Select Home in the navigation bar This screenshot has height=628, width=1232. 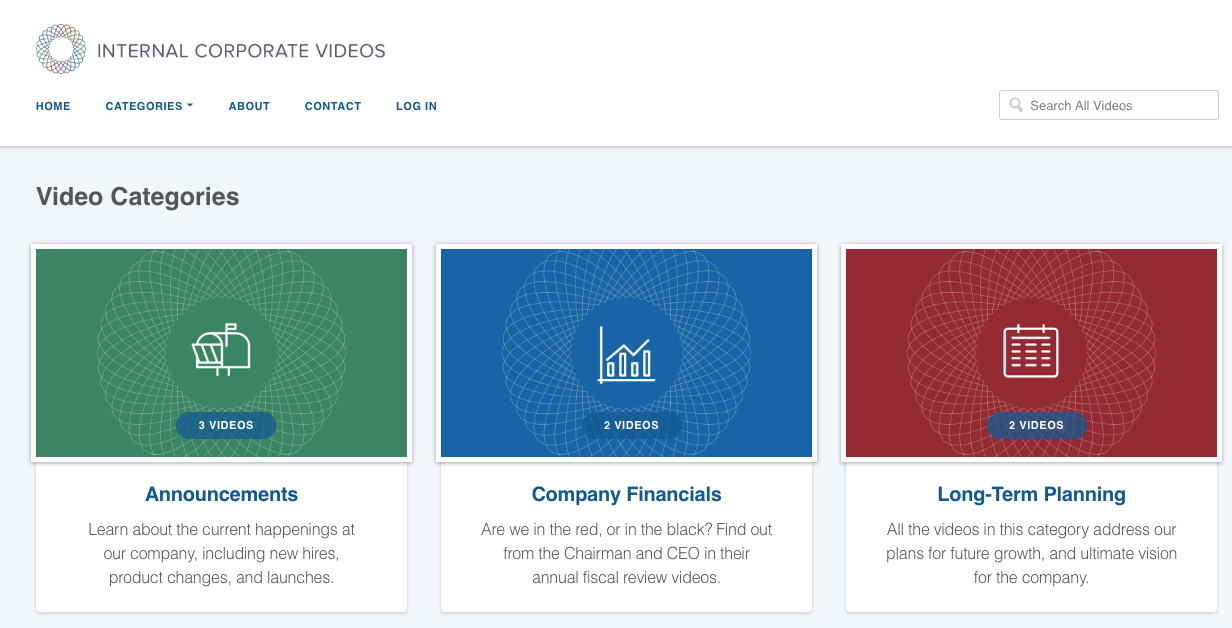53,106
